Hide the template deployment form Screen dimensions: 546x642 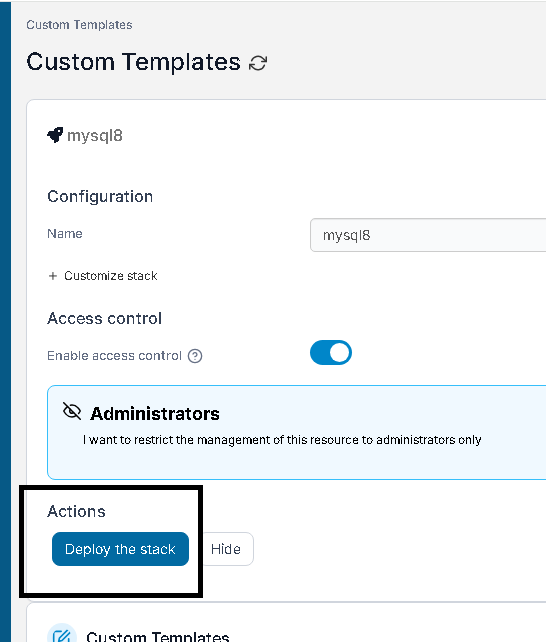pos(226,549)
